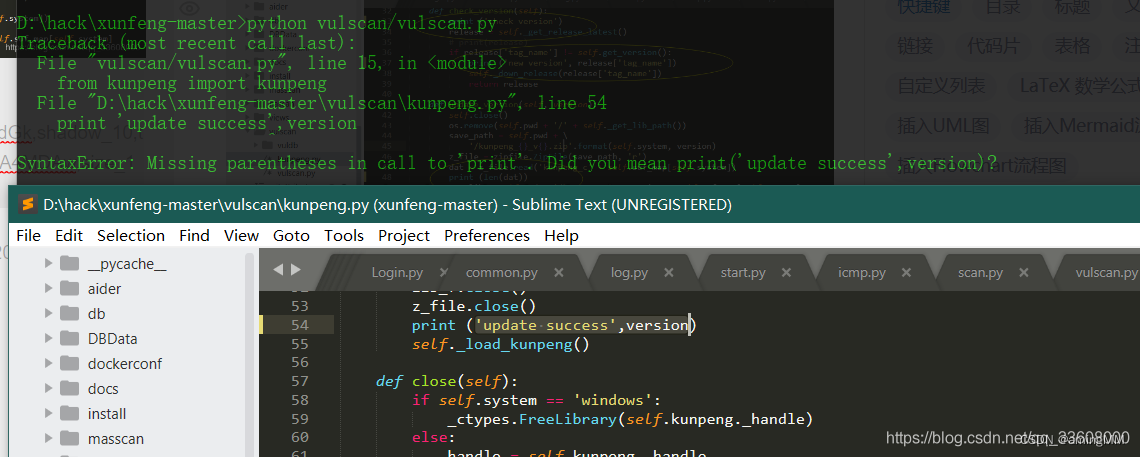Screen dimensions: 1140x457
Task: Click 目录 in background editor
Action: click(1003, 7)
